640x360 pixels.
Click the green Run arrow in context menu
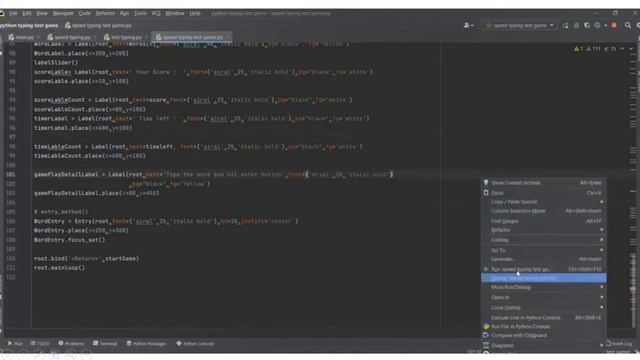pyautogui.click(x=486, y=269)
